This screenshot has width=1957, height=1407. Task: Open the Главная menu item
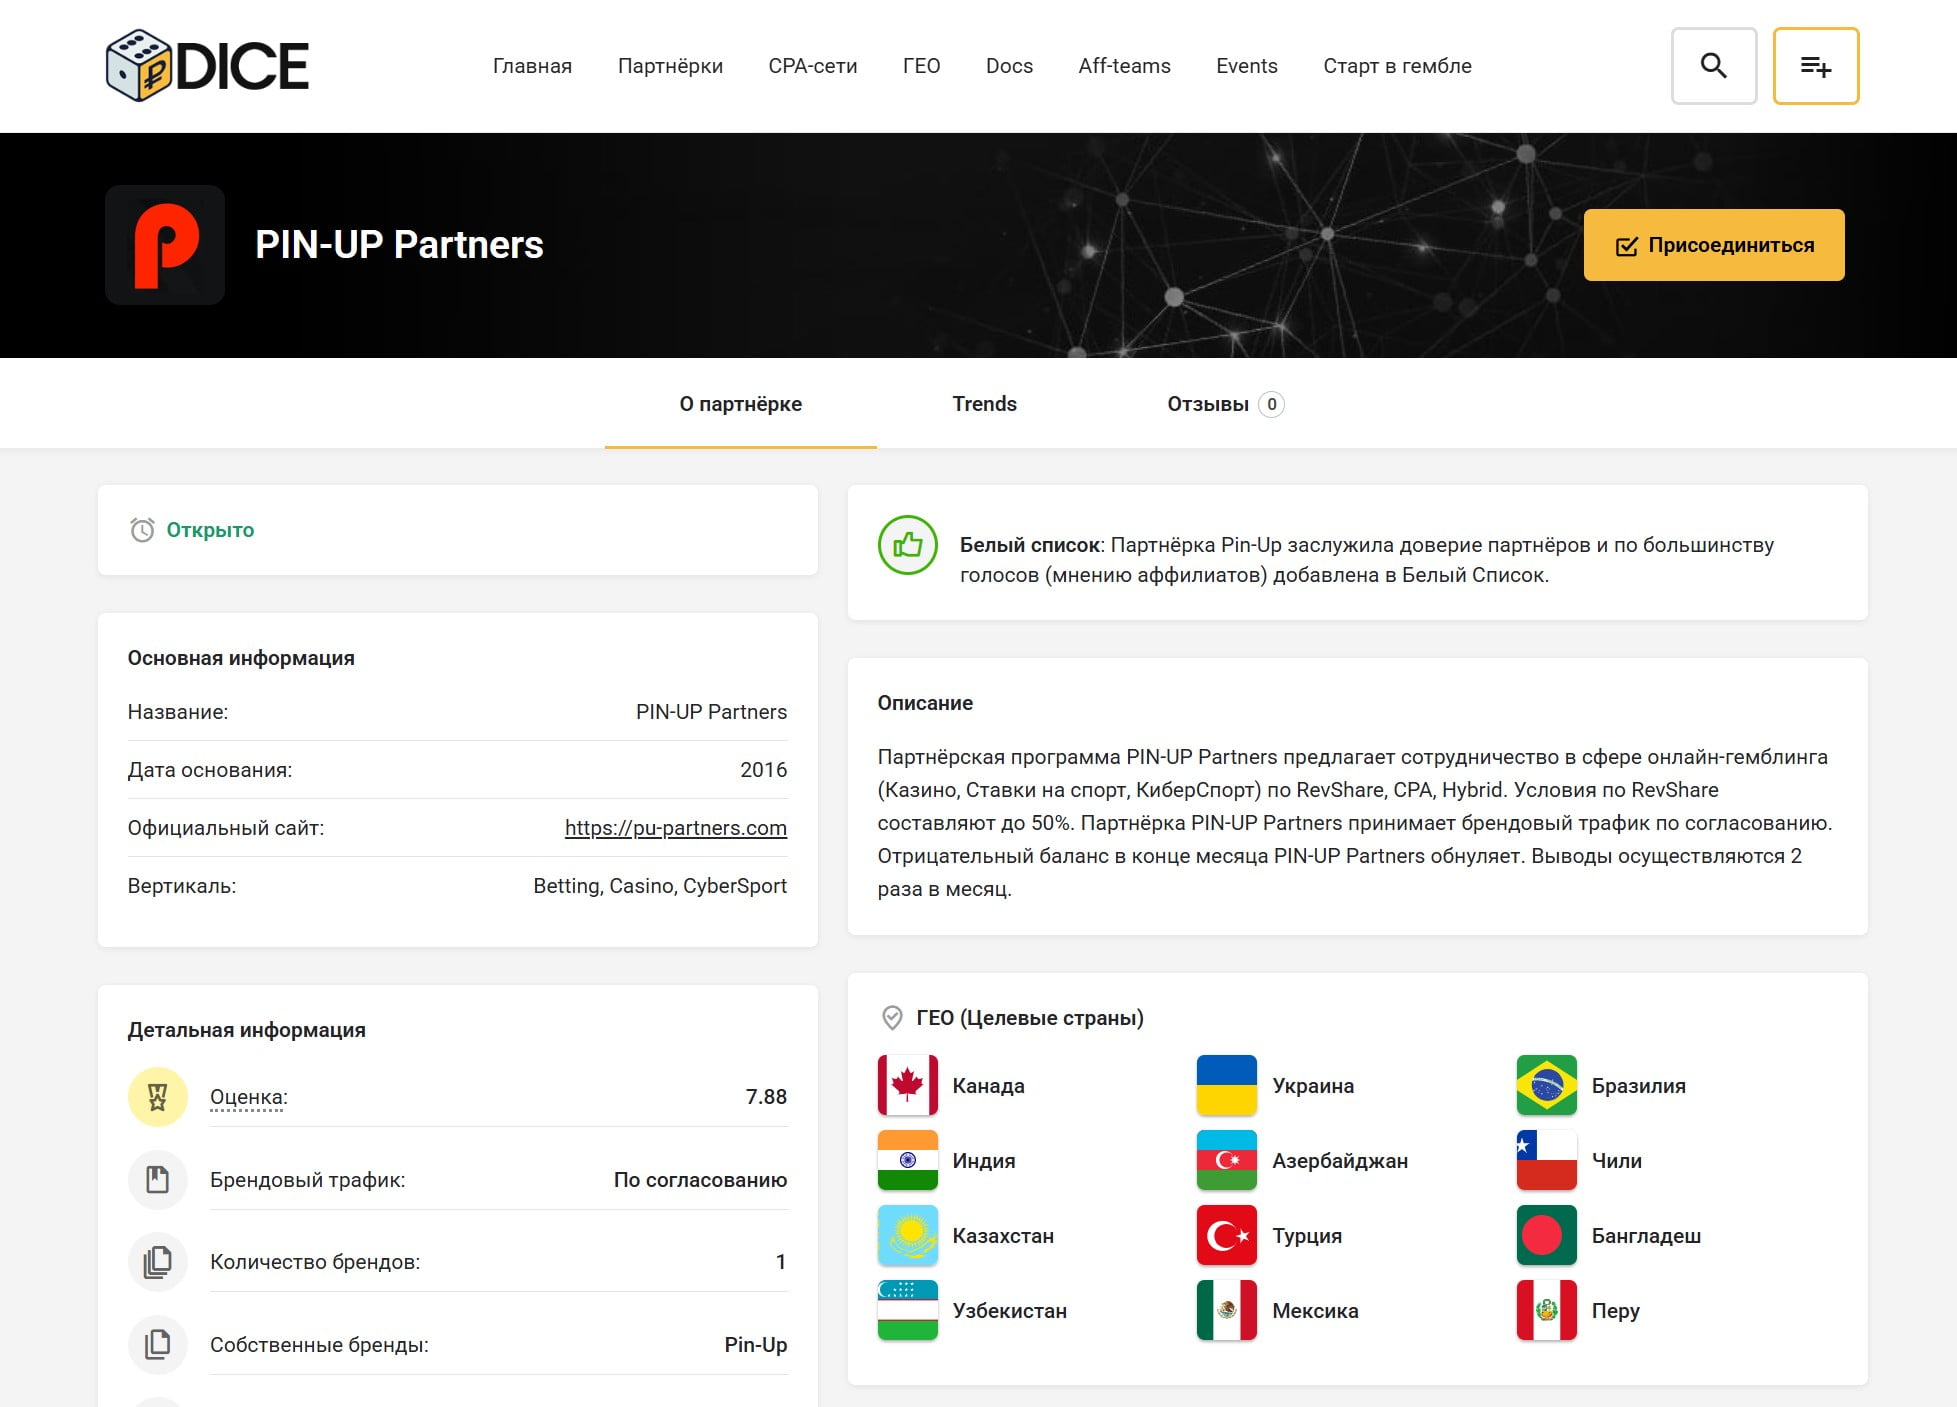click(x=532, y=66)
